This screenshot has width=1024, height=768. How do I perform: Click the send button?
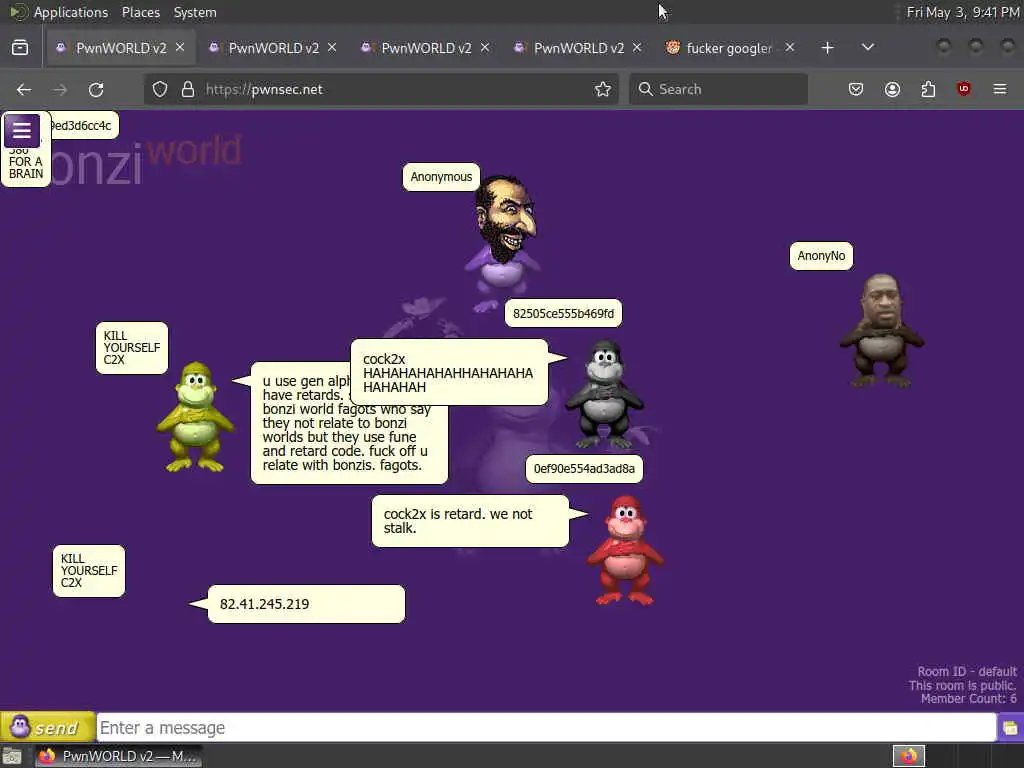48,727
